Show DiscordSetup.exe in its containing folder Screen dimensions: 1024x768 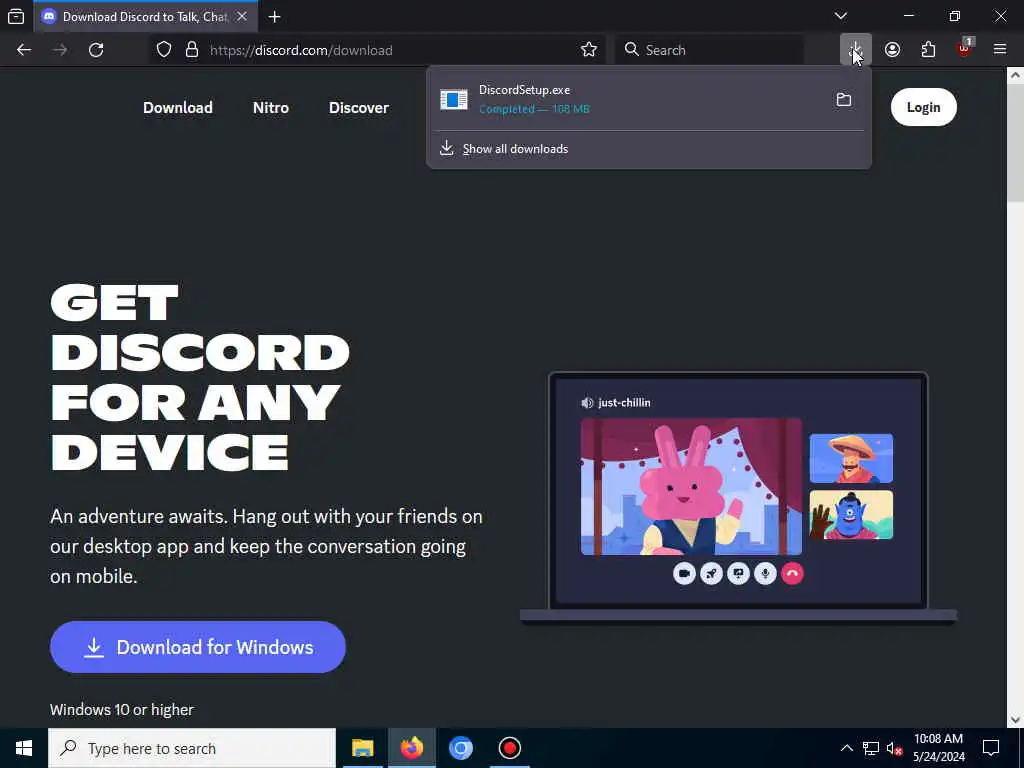(844, 100)
